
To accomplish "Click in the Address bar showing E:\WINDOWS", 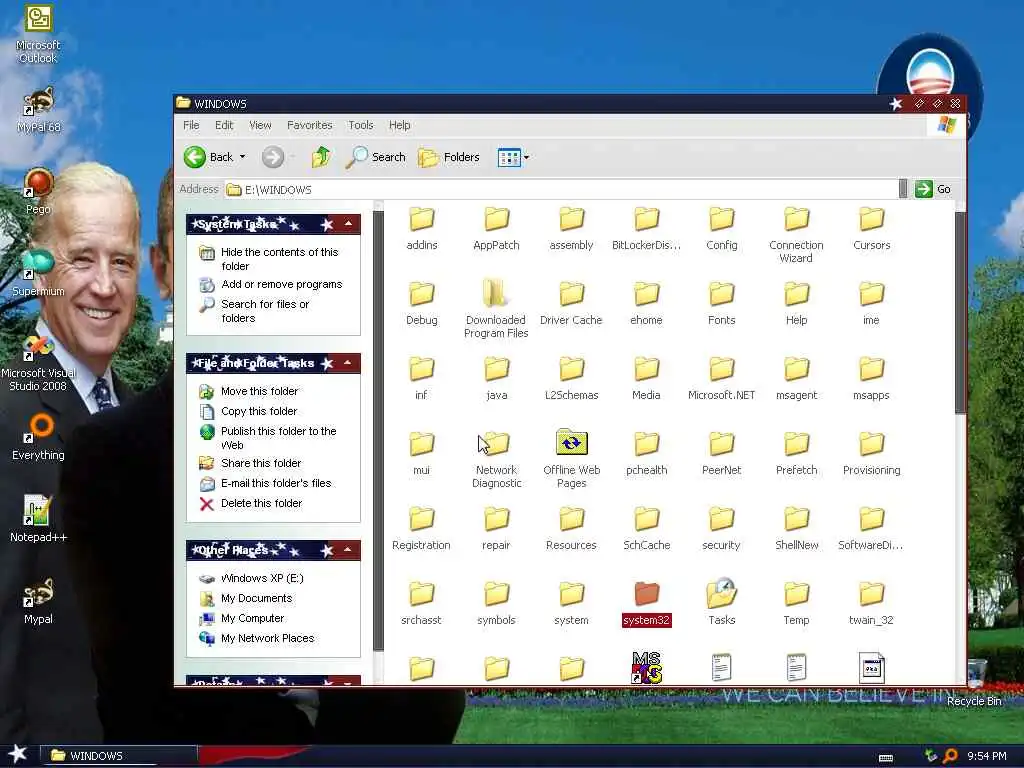I will pos(562,189).
